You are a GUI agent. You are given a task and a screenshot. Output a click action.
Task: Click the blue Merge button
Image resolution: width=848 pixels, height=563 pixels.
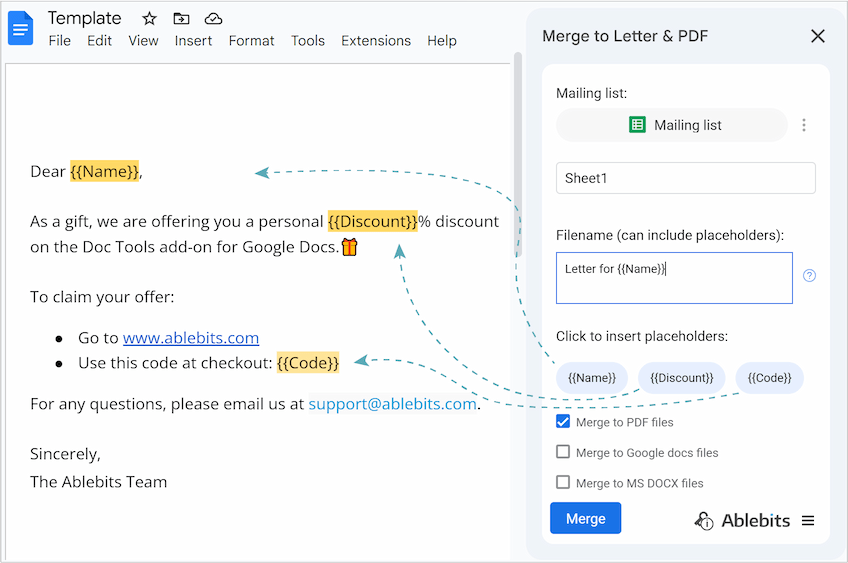click(586, 518)
